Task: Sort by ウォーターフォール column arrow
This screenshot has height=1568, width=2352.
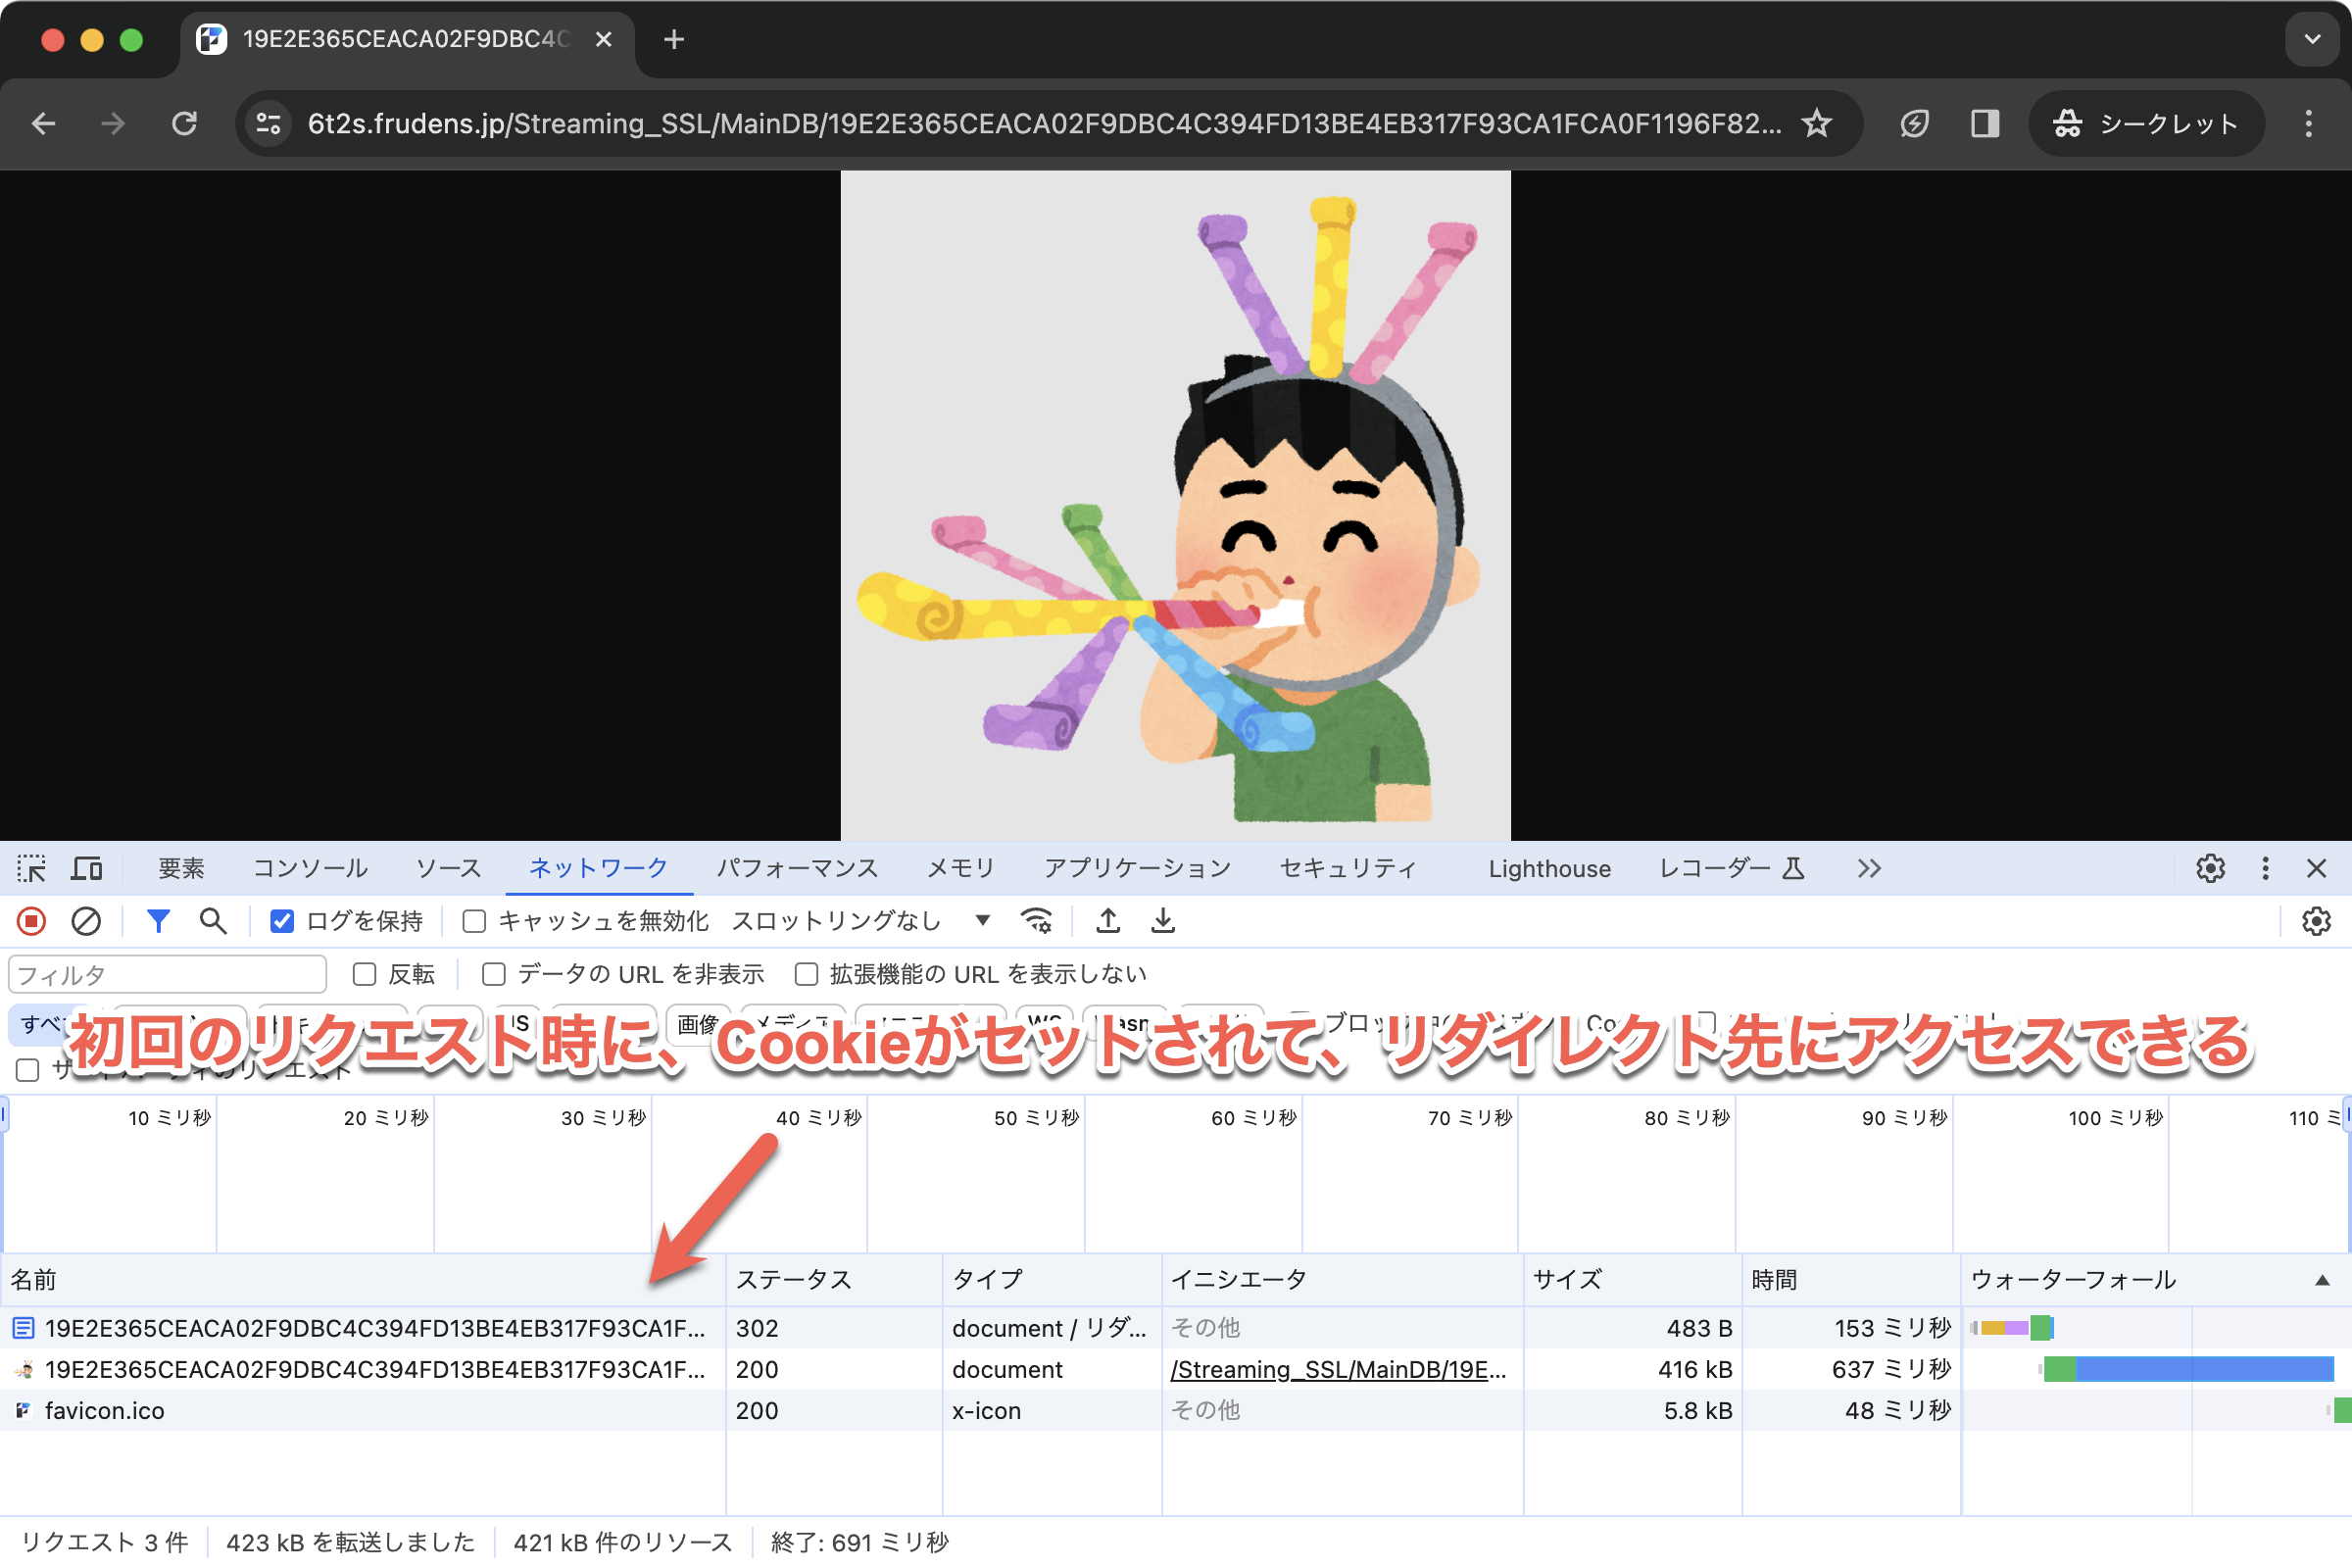Action: pyautogui.click(x=2322, y=1280)
